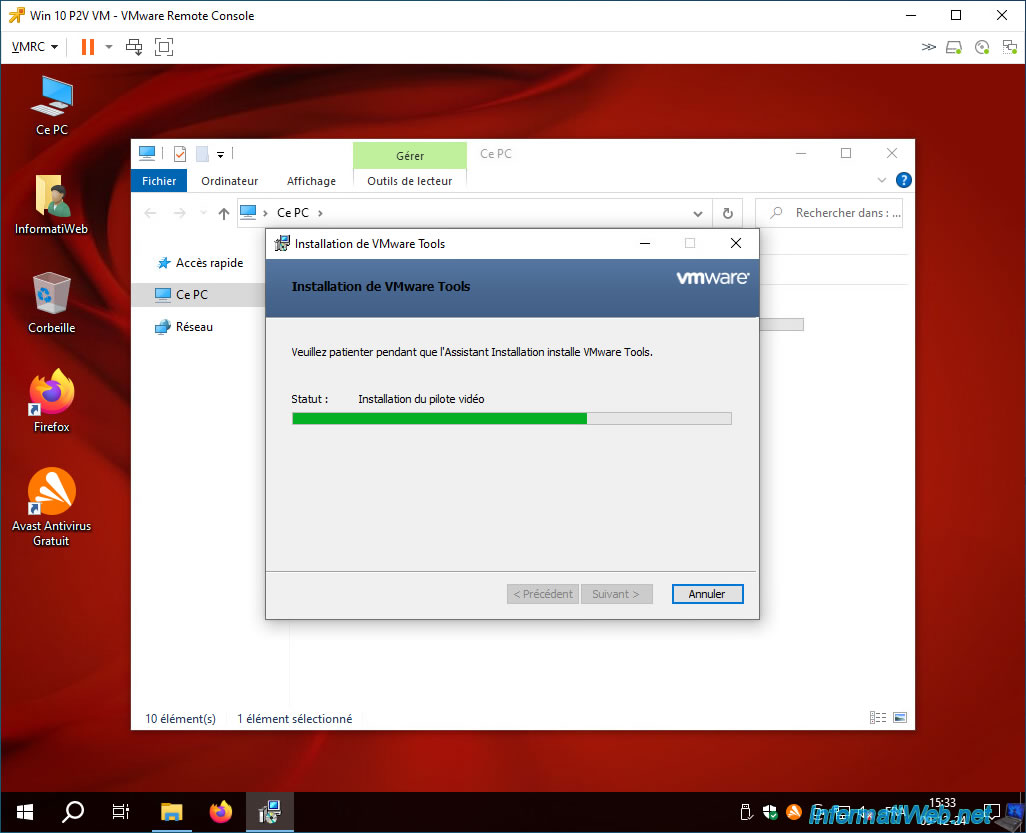Click the Send Ctrl+Alt+Del toolbar icon
This screenshot has width=1026, height=833.
click(x=133, y=47)
